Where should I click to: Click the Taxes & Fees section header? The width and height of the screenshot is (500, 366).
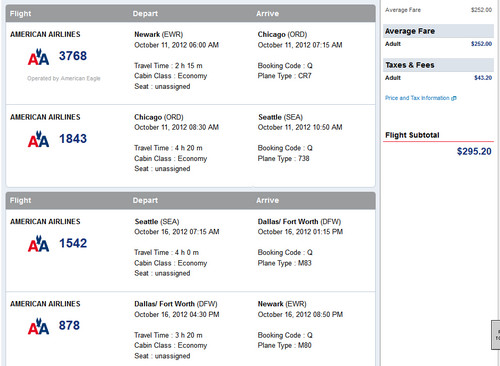click(x=438, y=65)
